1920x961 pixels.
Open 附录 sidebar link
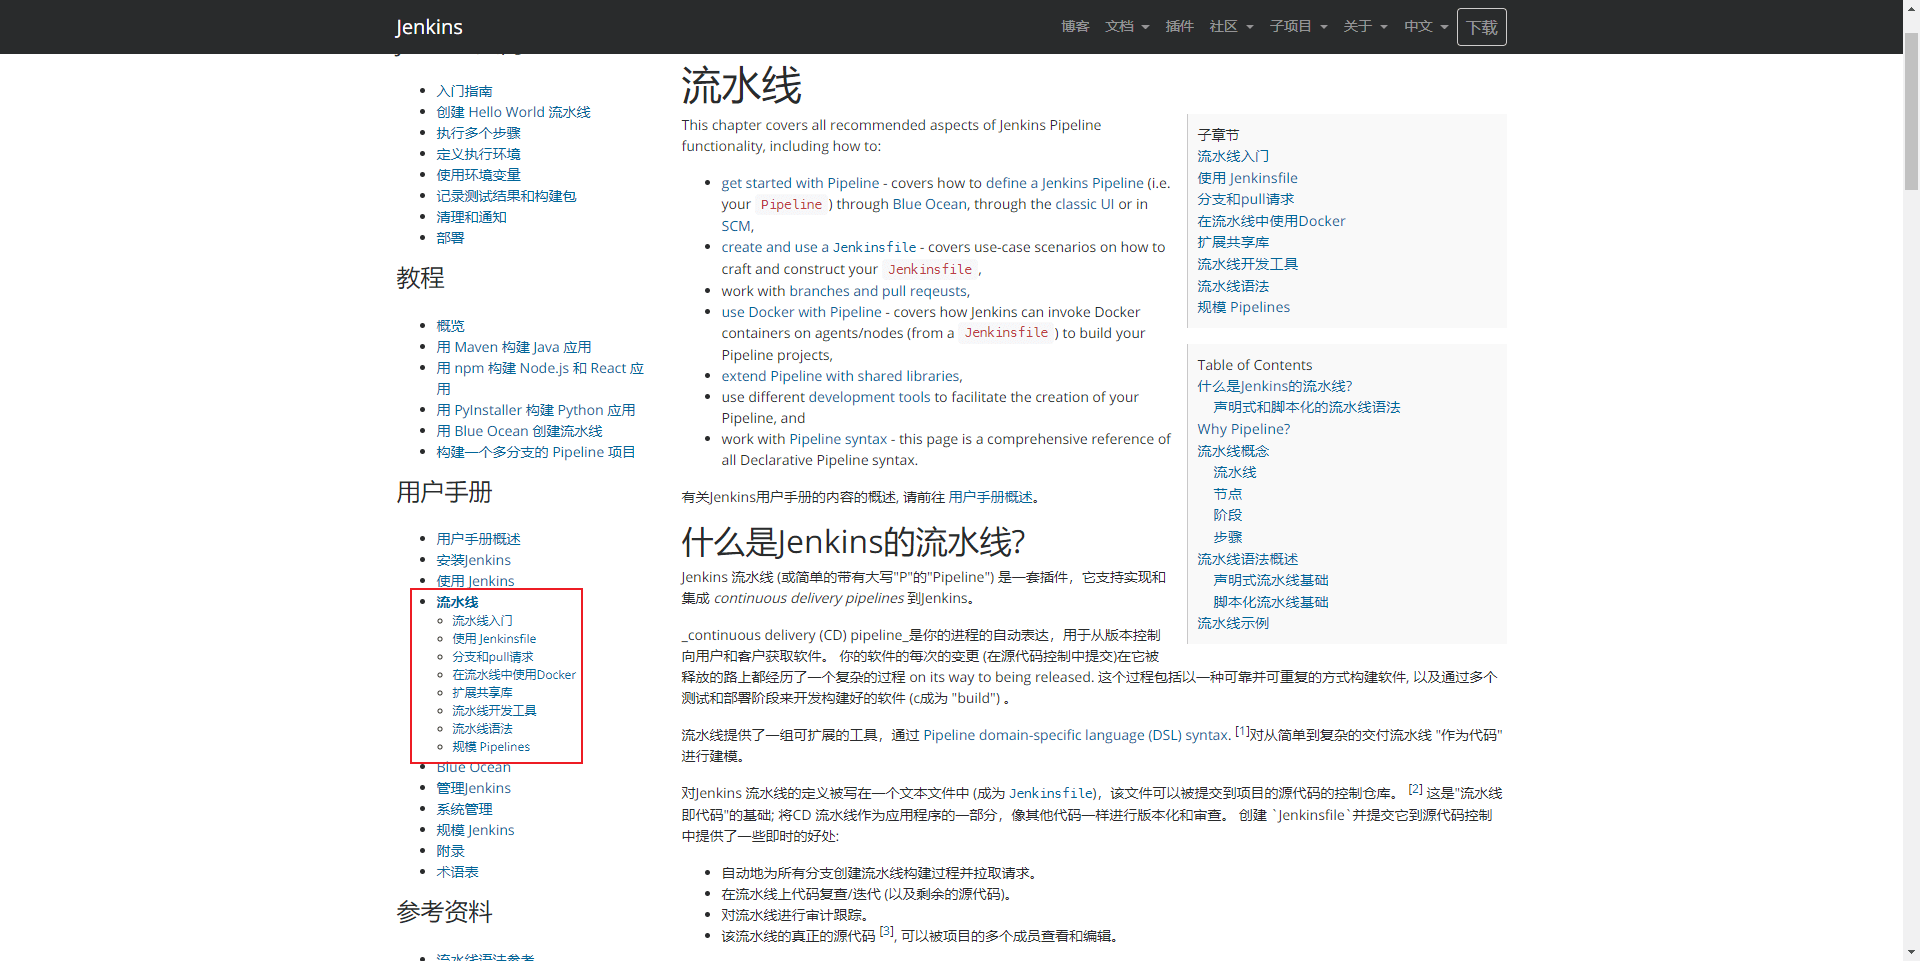point(450,851)
